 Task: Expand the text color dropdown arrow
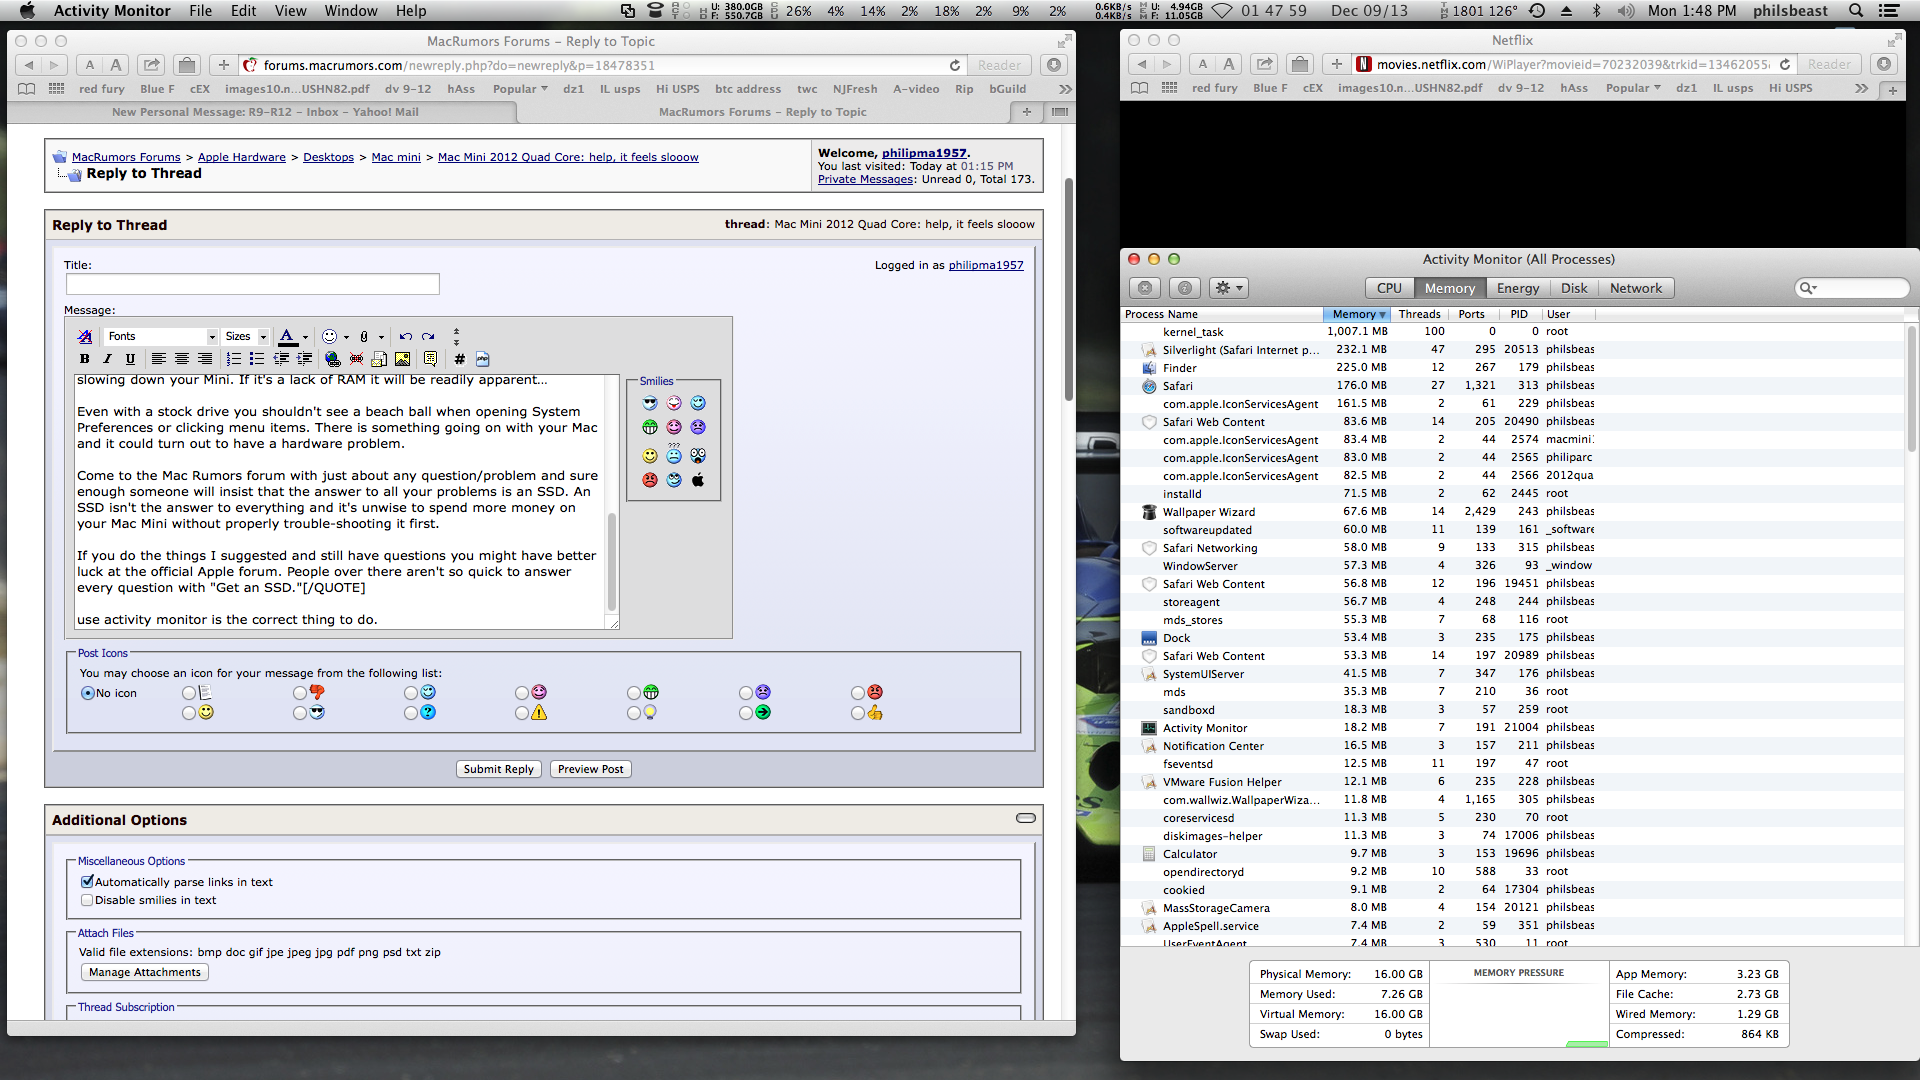[305, 337]
